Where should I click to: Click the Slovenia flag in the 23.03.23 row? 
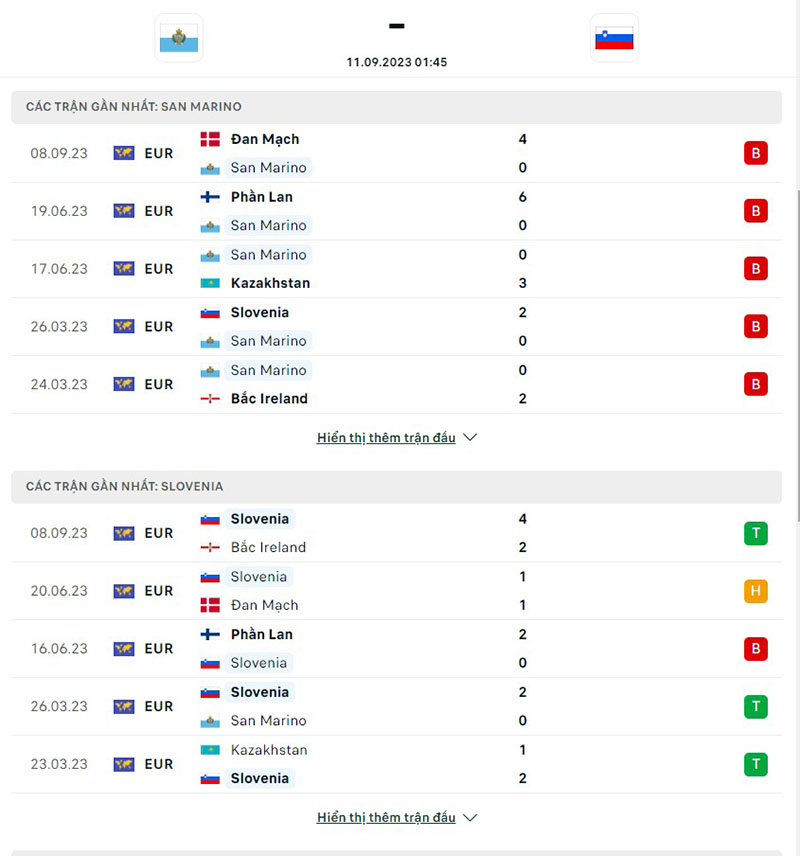tap(211, 778)
